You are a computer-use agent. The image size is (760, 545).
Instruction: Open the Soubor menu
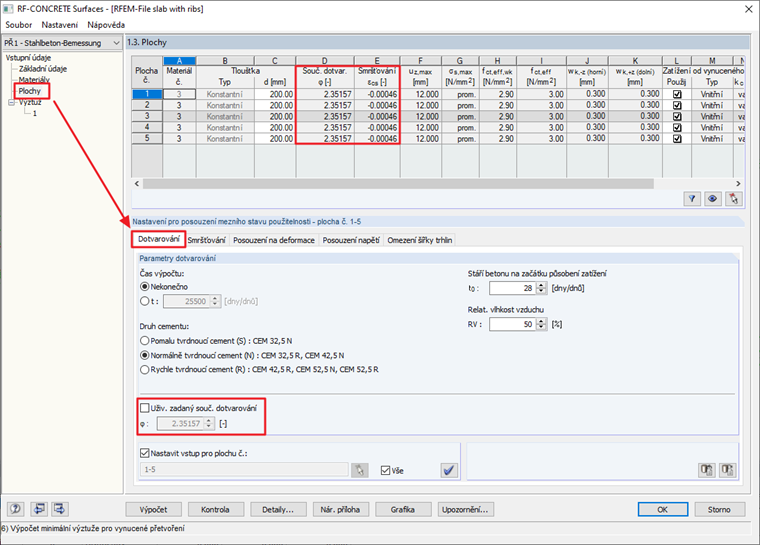click(x=18, y=25)
